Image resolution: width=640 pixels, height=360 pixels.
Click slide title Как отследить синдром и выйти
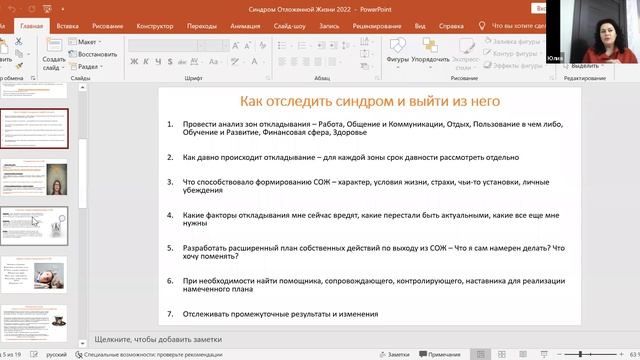370,101
